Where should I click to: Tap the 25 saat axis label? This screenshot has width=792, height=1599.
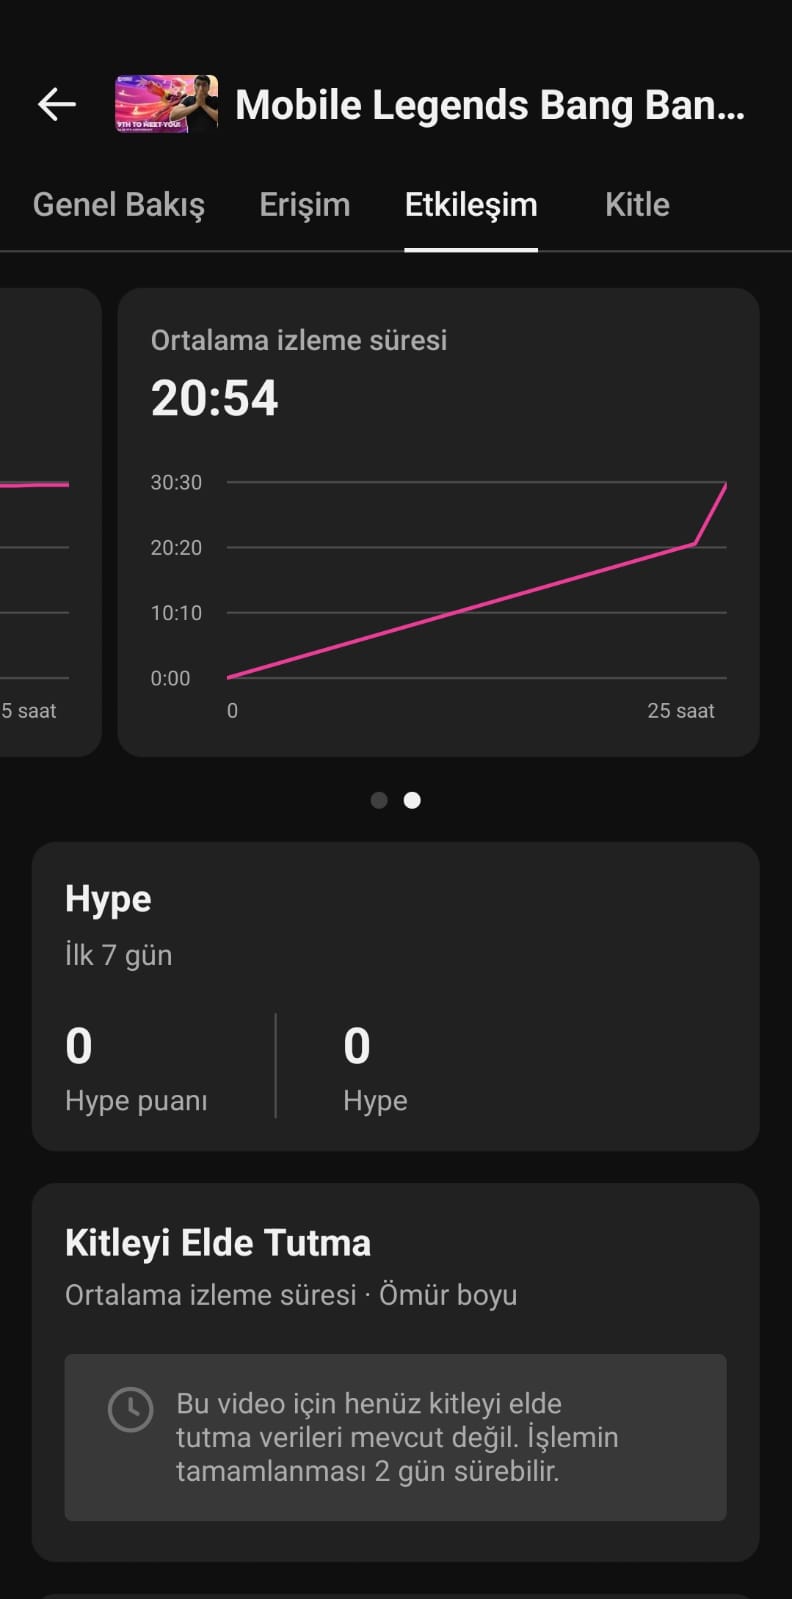coord(681,711)
